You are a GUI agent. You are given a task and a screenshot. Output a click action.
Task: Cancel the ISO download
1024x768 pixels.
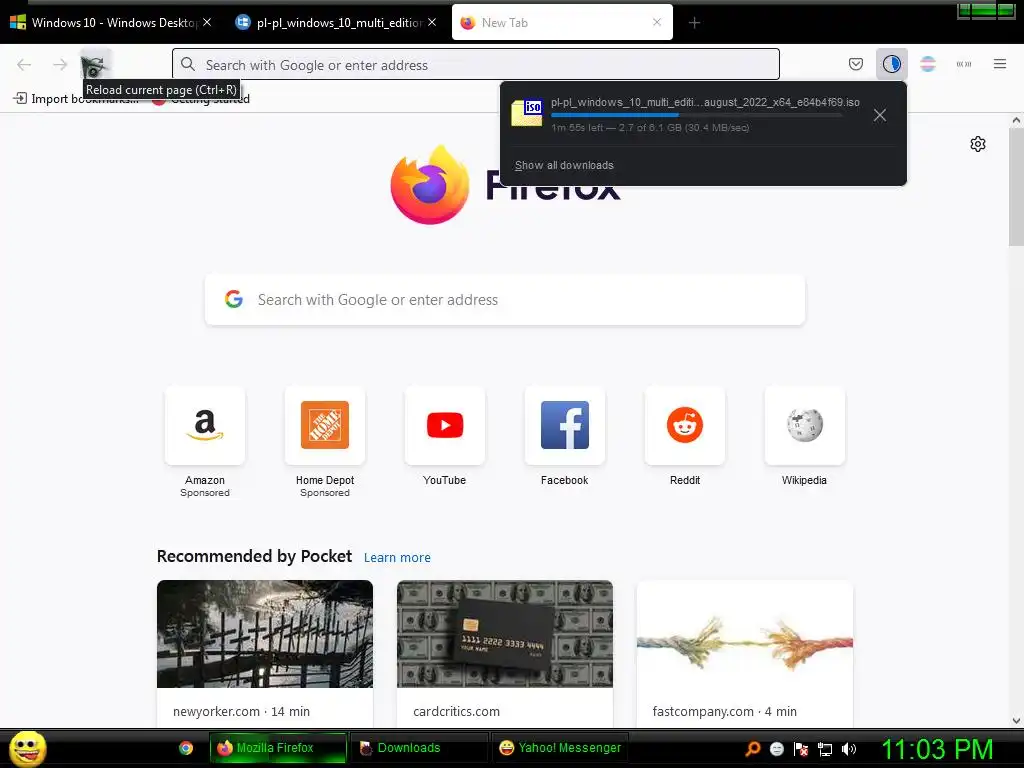[x=880, y=115]
